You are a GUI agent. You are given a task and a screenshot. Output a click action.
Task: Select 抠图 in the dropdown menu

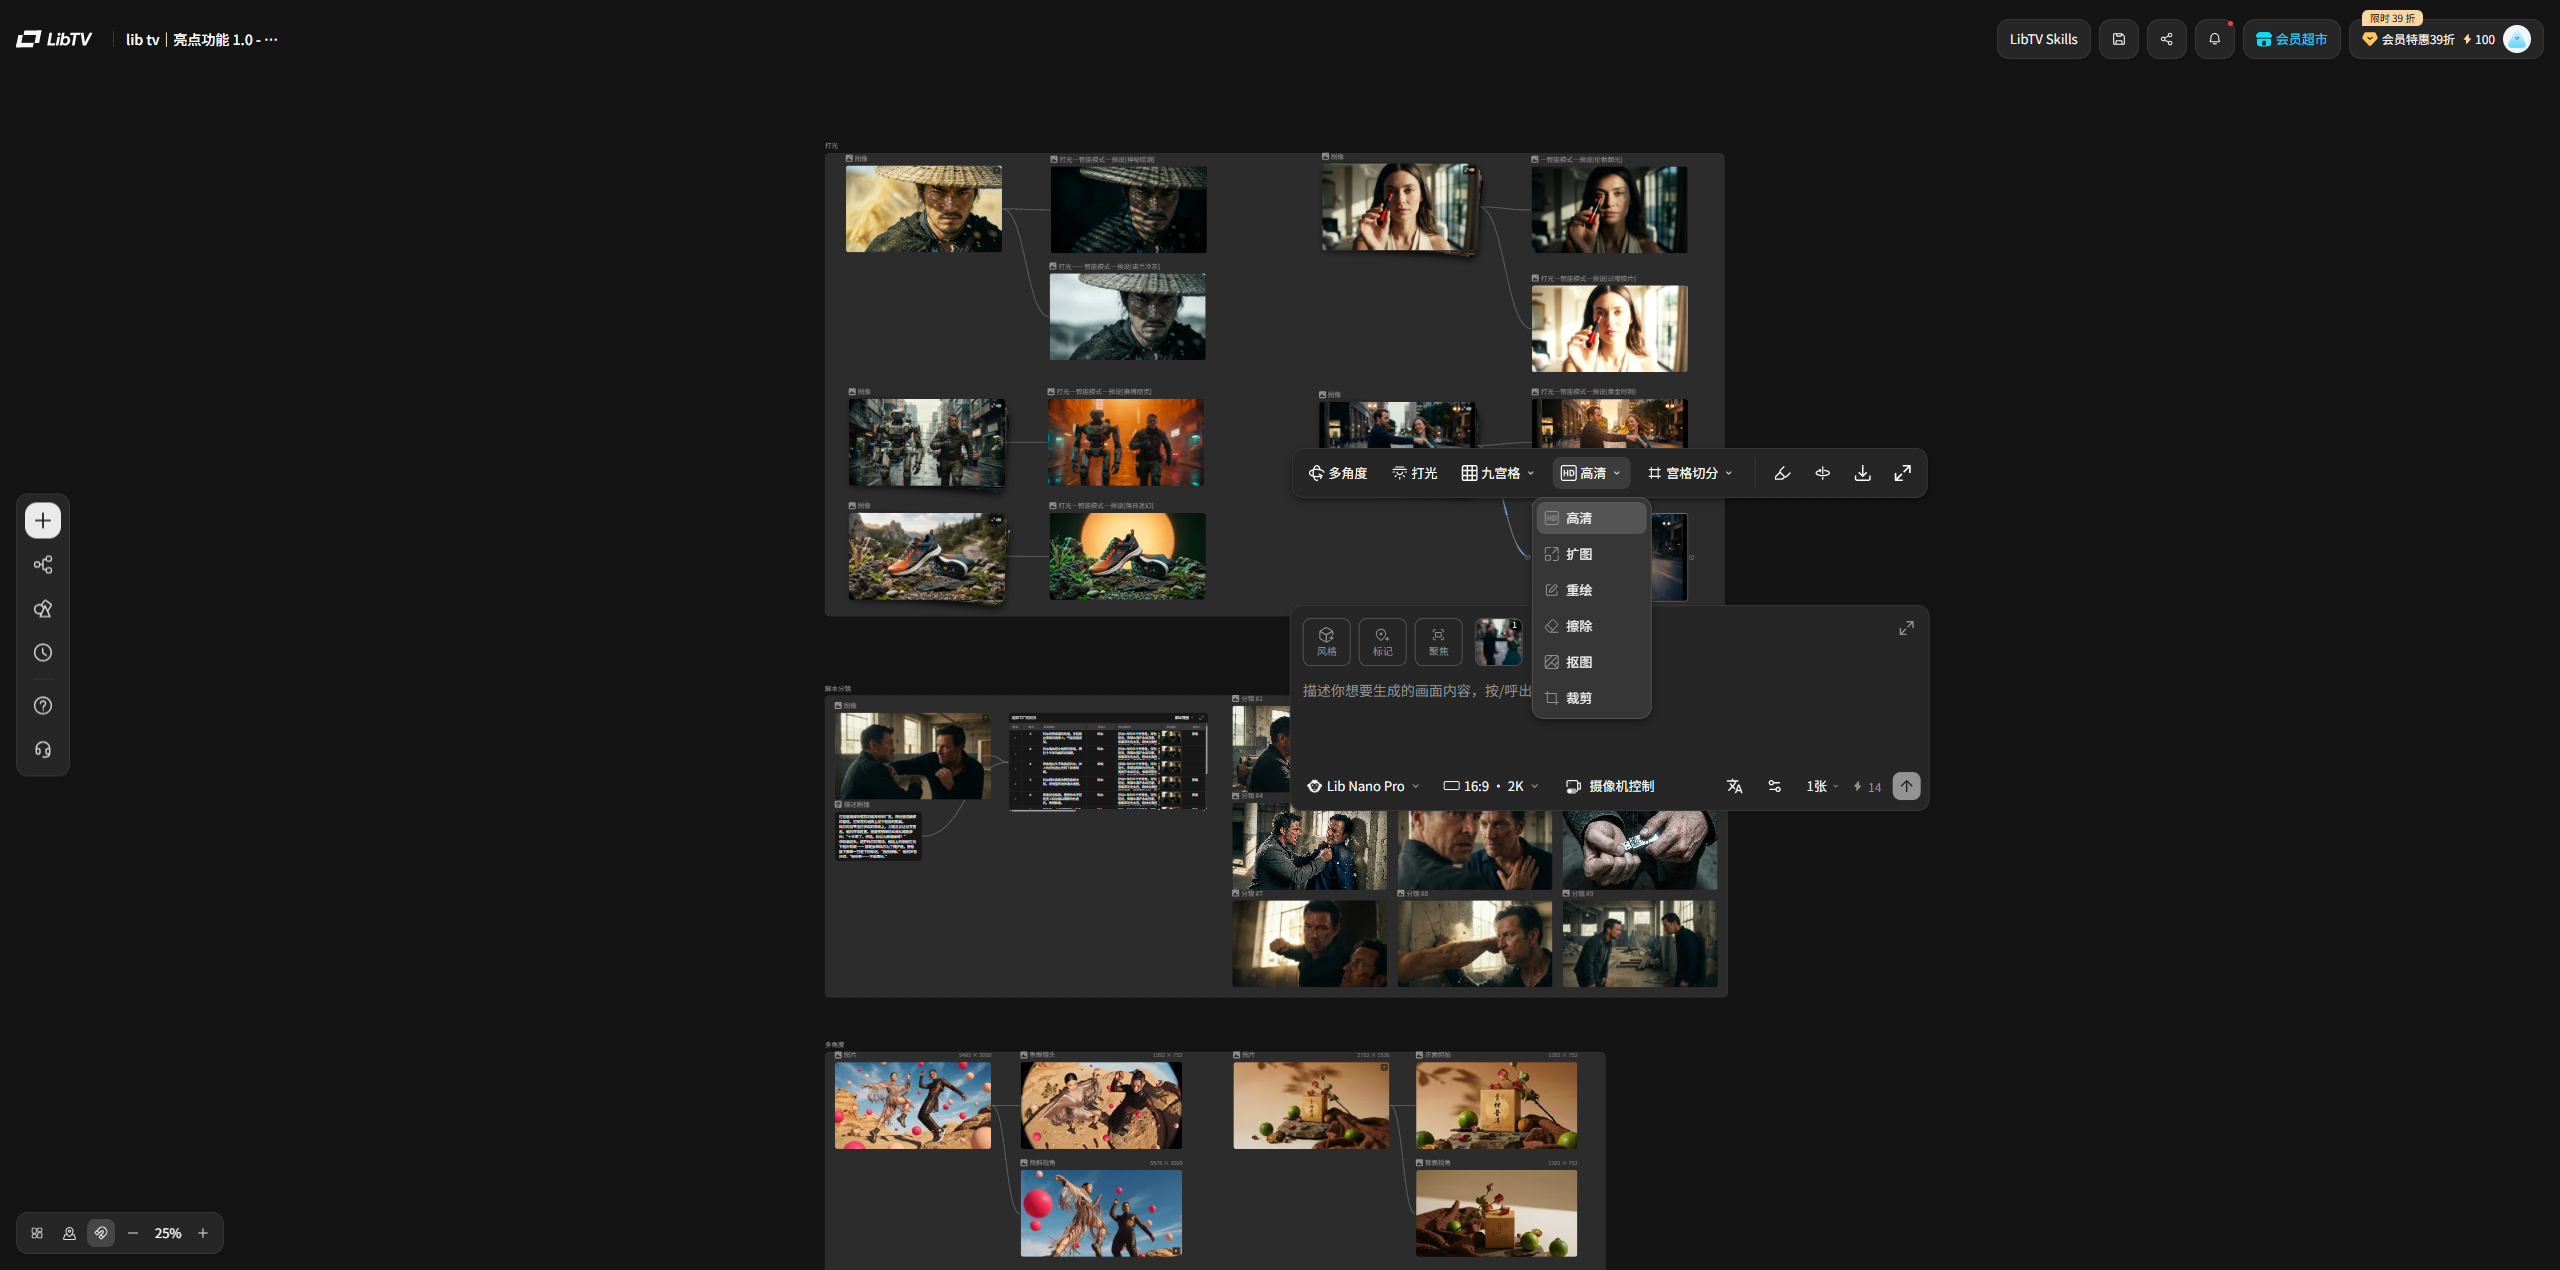(1591, 662)
